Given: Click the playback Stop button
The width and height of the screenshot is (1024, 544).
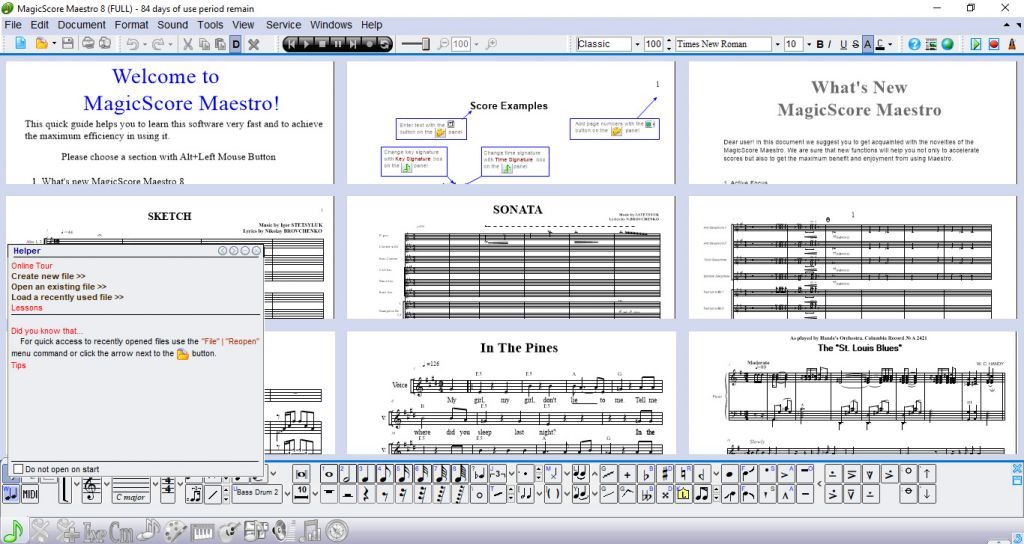Looking at the screenshot, I should click(x=322, y=44).
